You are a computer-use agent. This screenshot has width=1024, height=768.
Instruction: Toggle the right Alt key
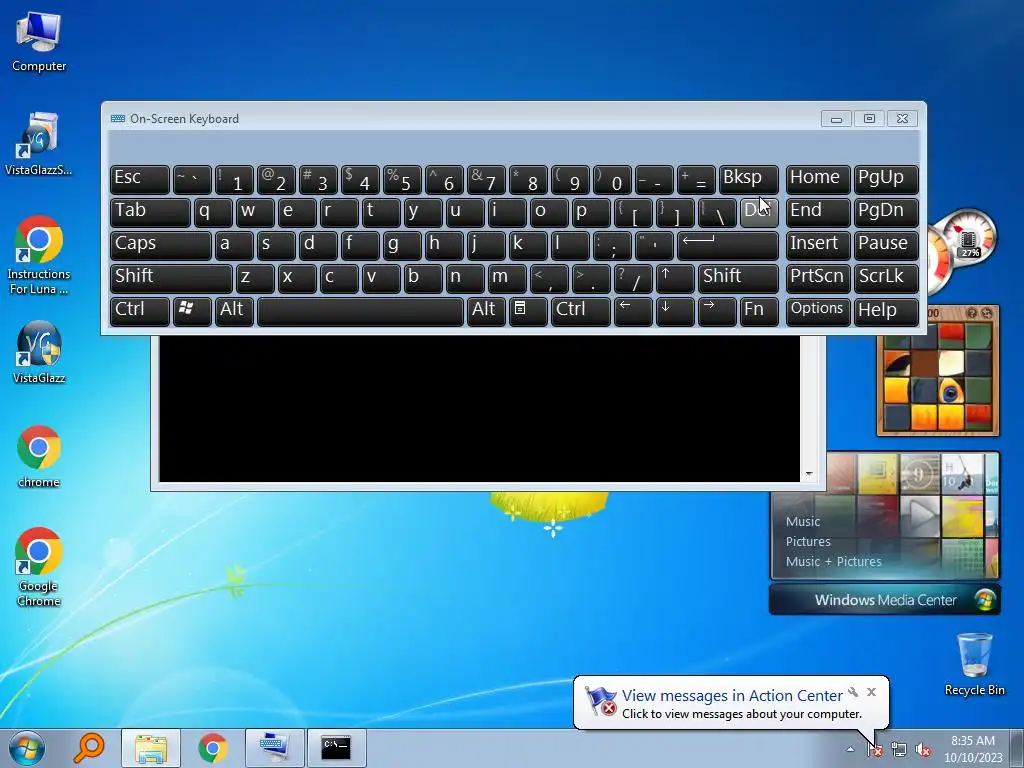[x=486, y=311]
